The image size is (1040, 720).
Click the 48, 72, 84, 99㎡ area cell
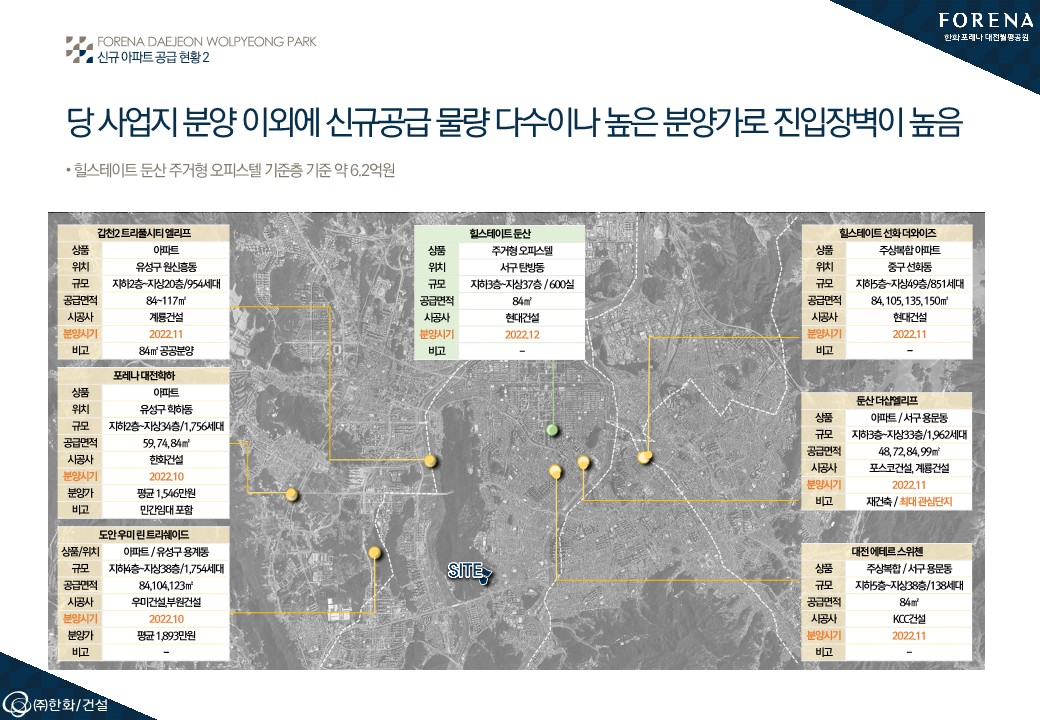[909, 451]
